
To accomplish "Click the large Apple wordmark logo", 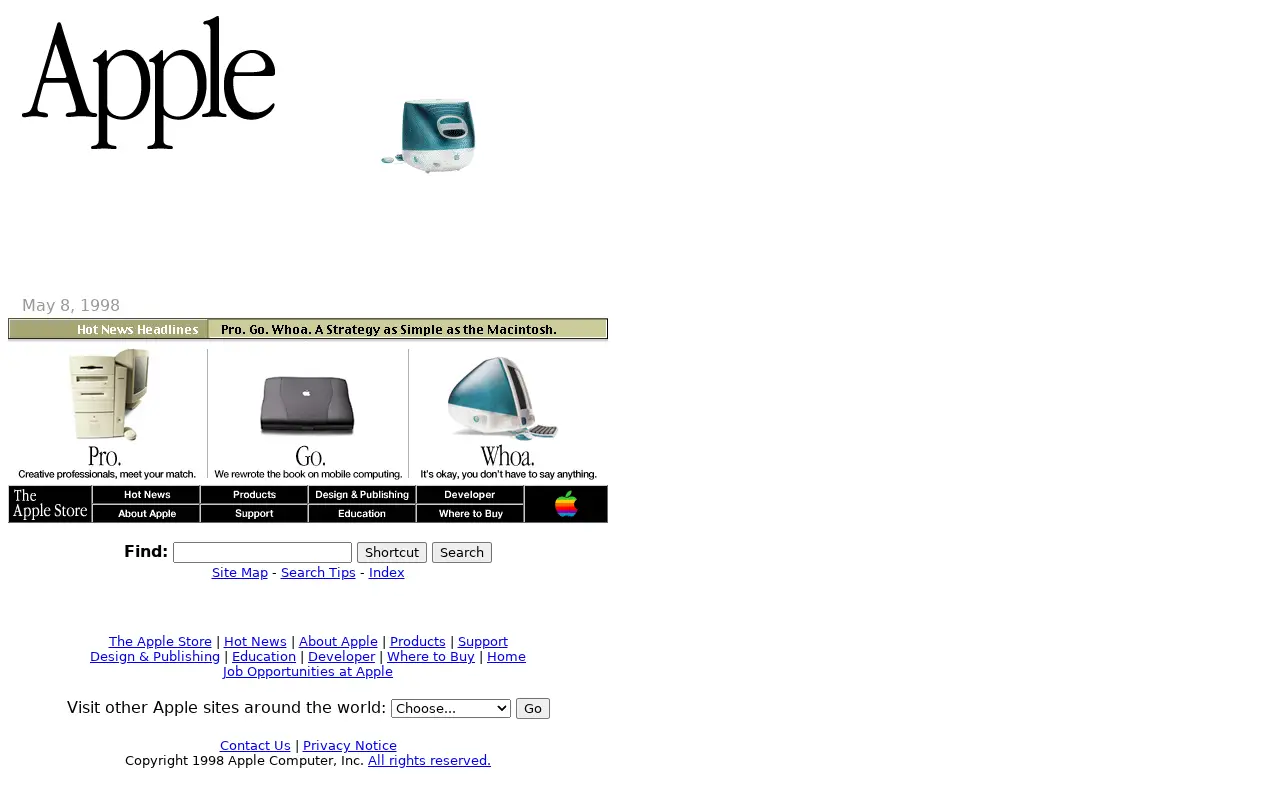I will click(148, 83).
